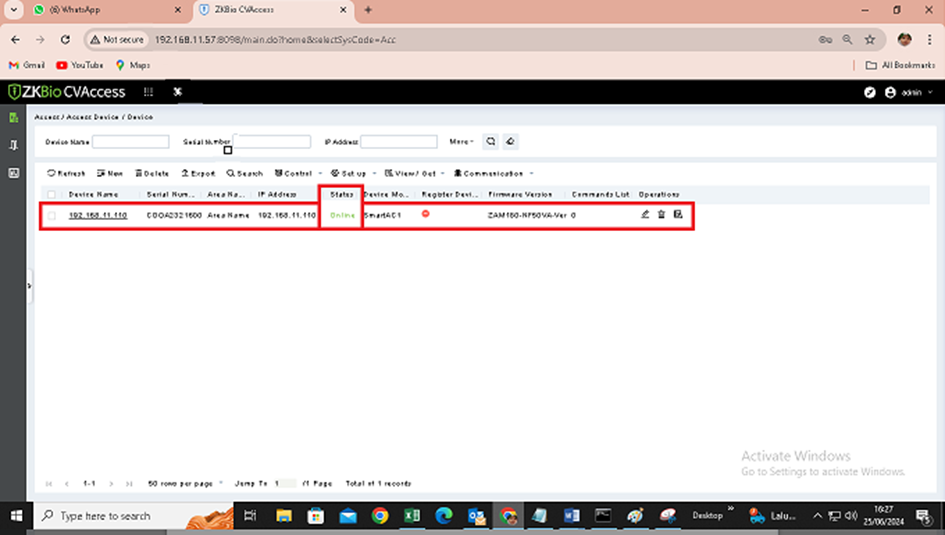Image resolution: width=945 pixels, height=535 pixels.
Task: Open the 192.168.11.110 device name link
Action: point(97,215)
